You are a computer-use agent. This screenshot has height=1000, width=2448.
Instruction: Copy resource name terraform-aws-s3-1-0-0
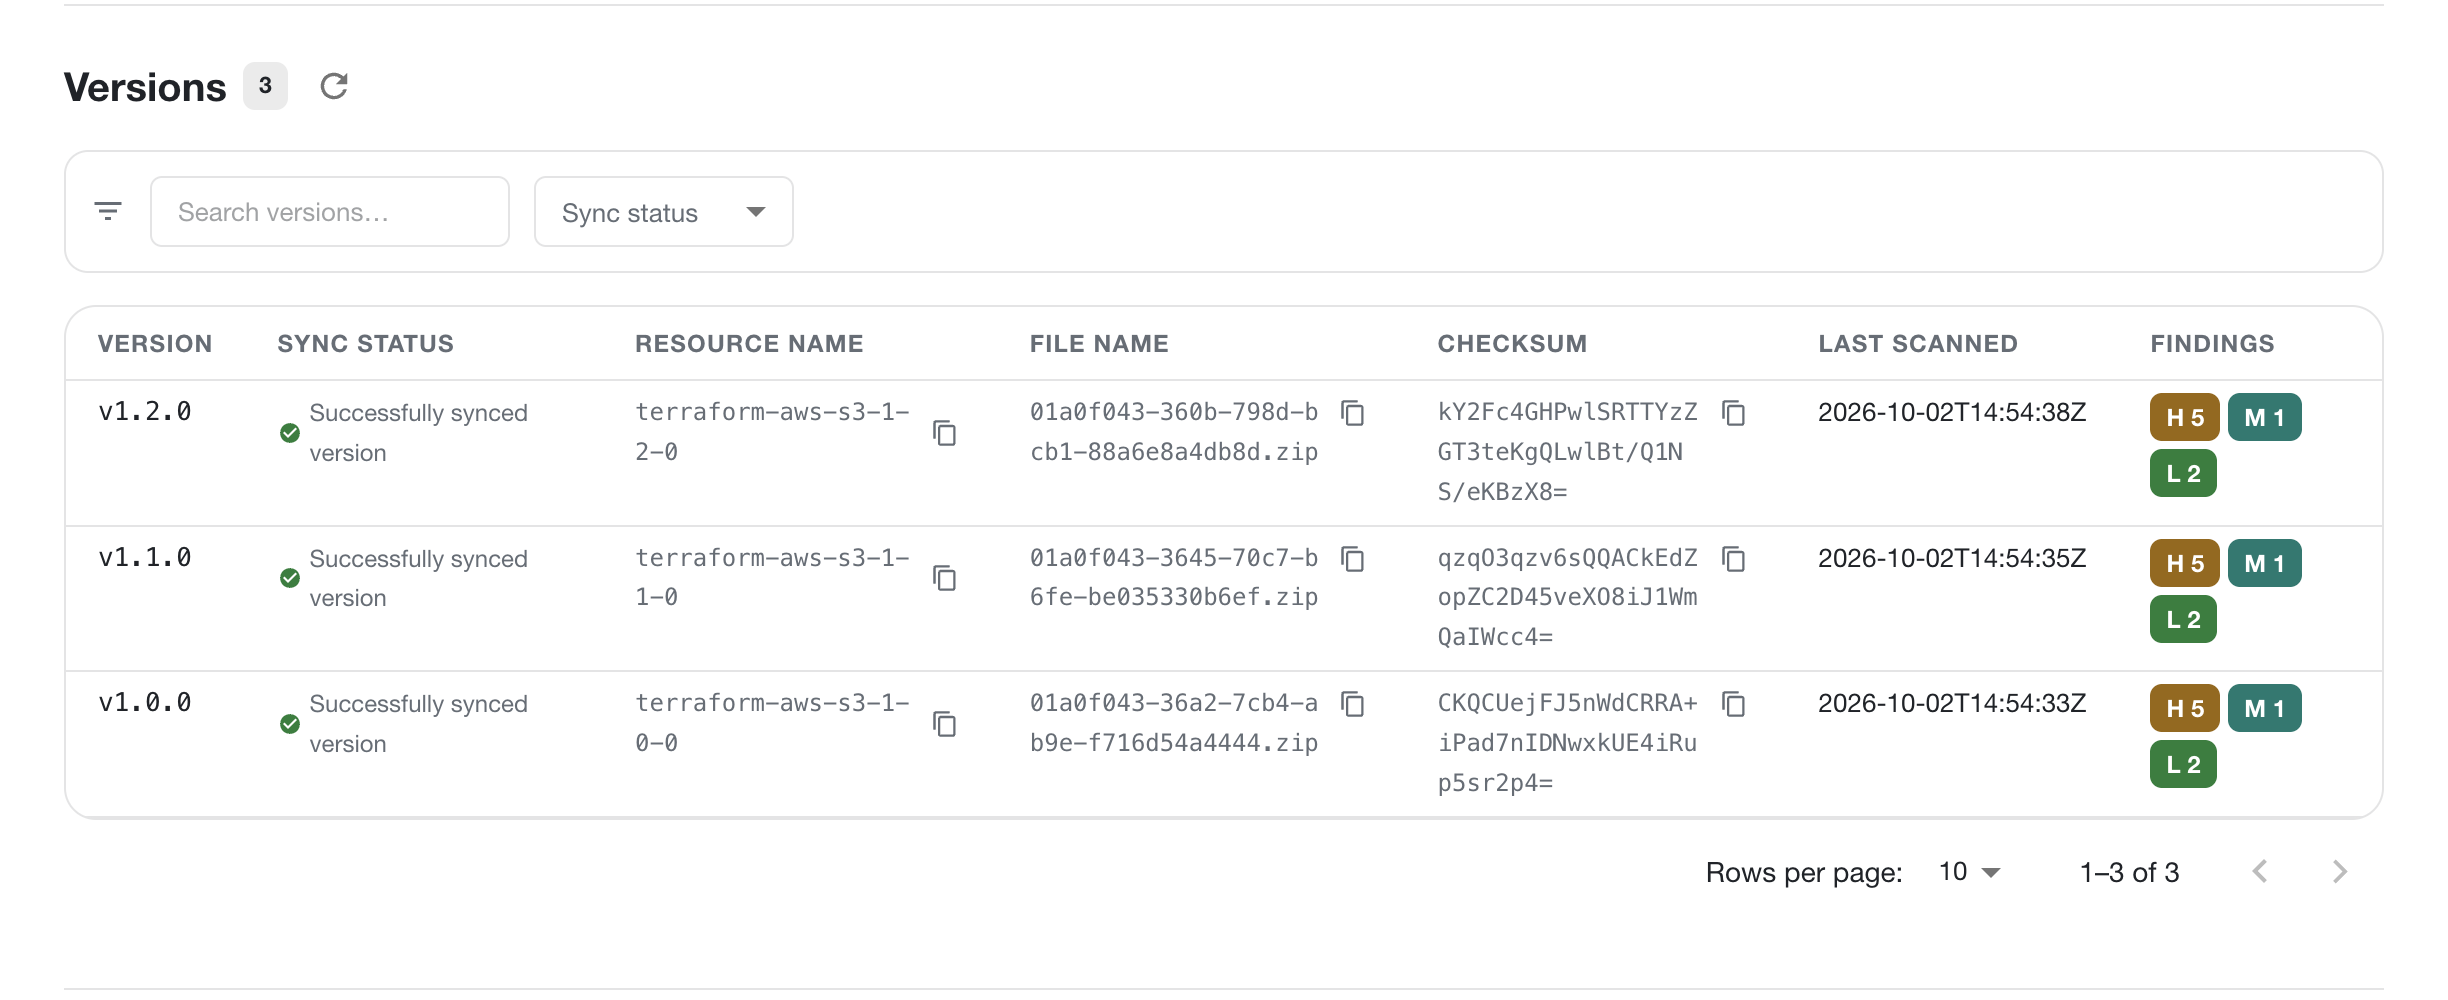(945, 723)
